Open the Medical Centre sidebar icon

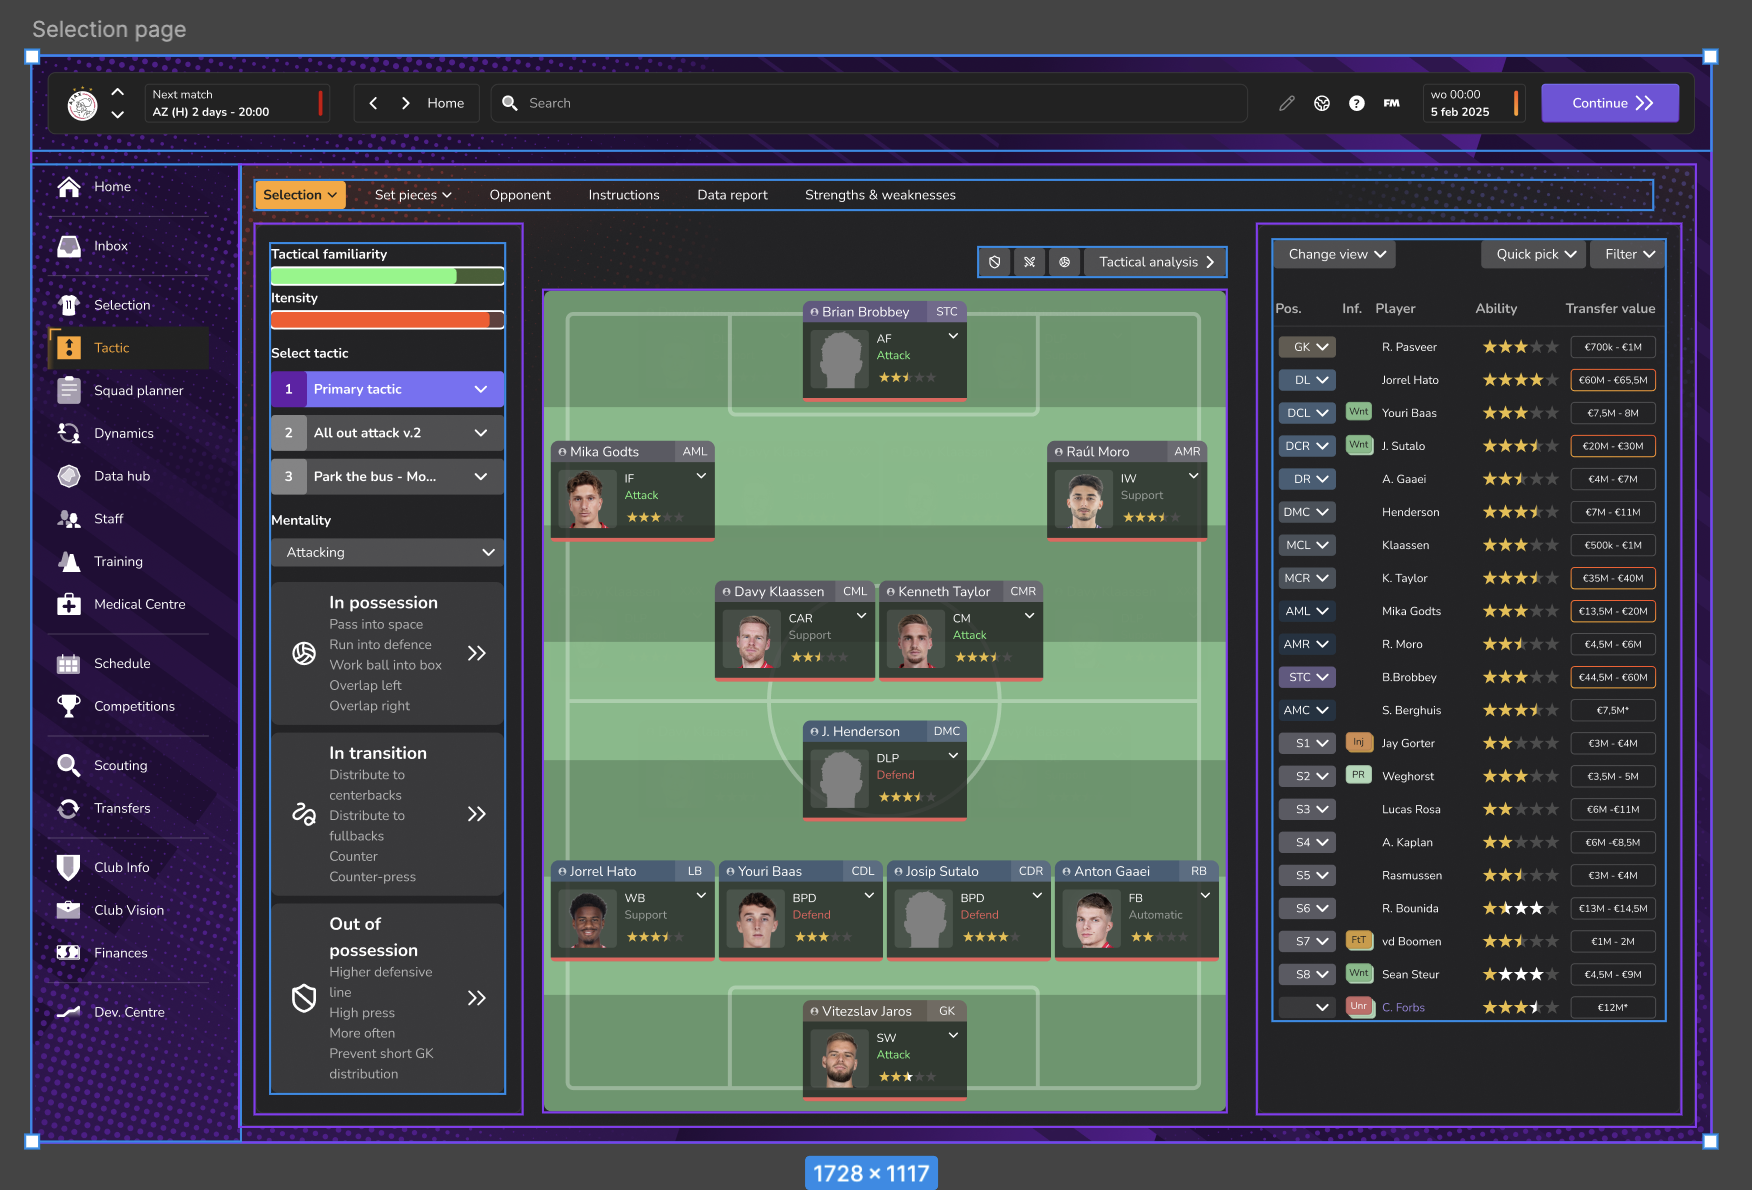69,604
